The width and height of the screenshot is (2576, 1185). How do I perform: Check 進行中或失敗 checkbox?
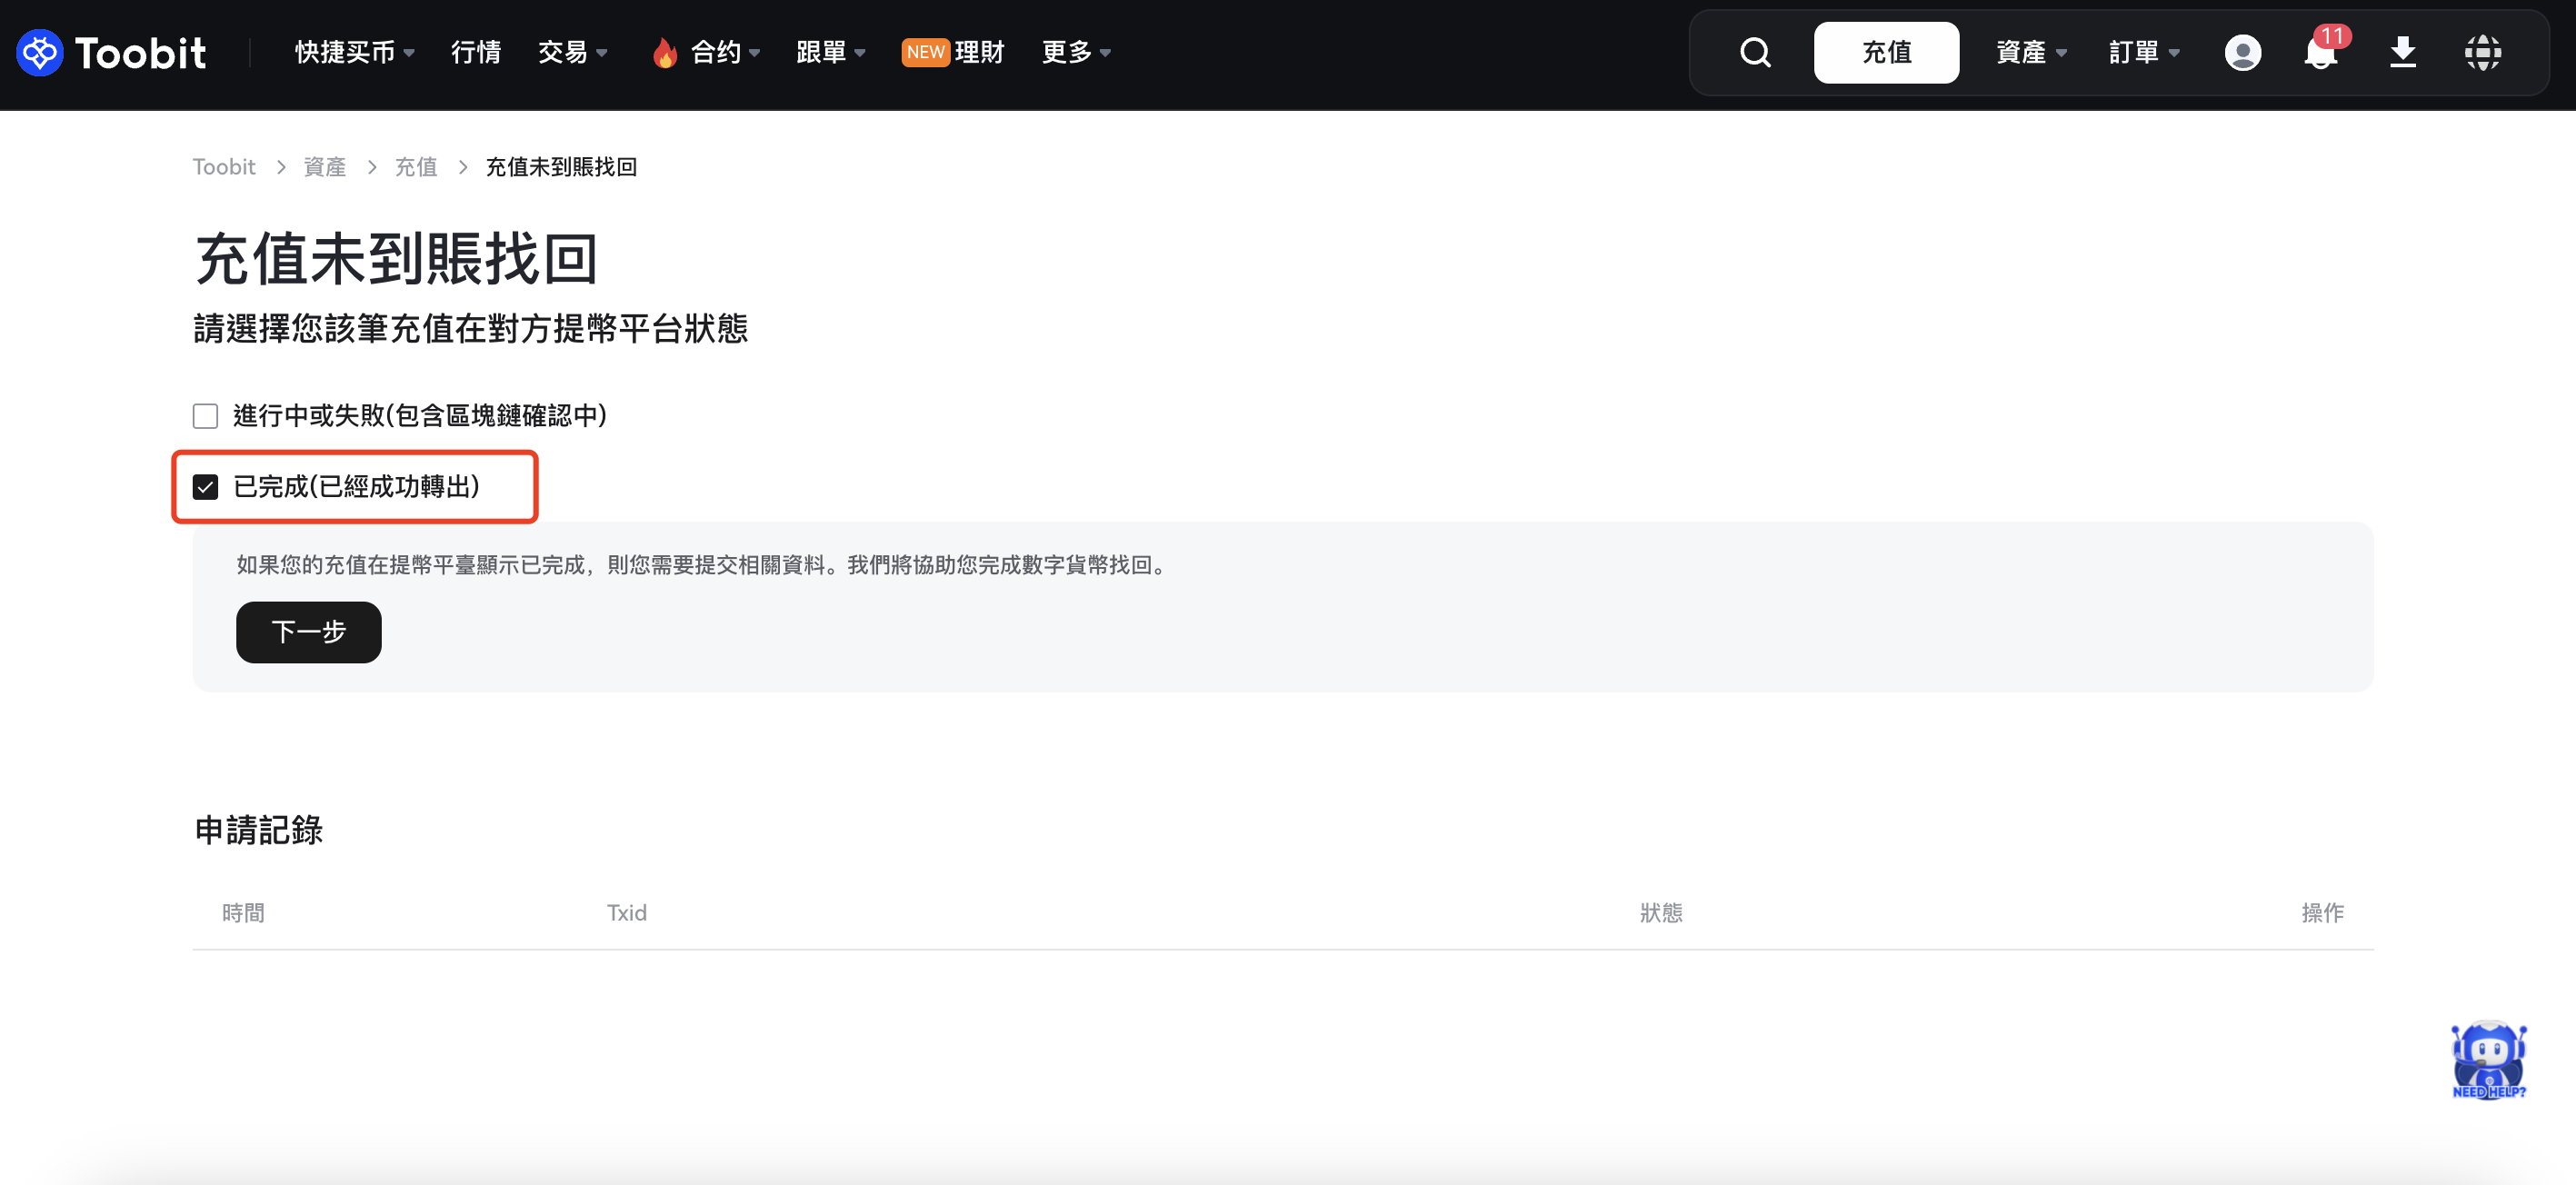point(205,416)
